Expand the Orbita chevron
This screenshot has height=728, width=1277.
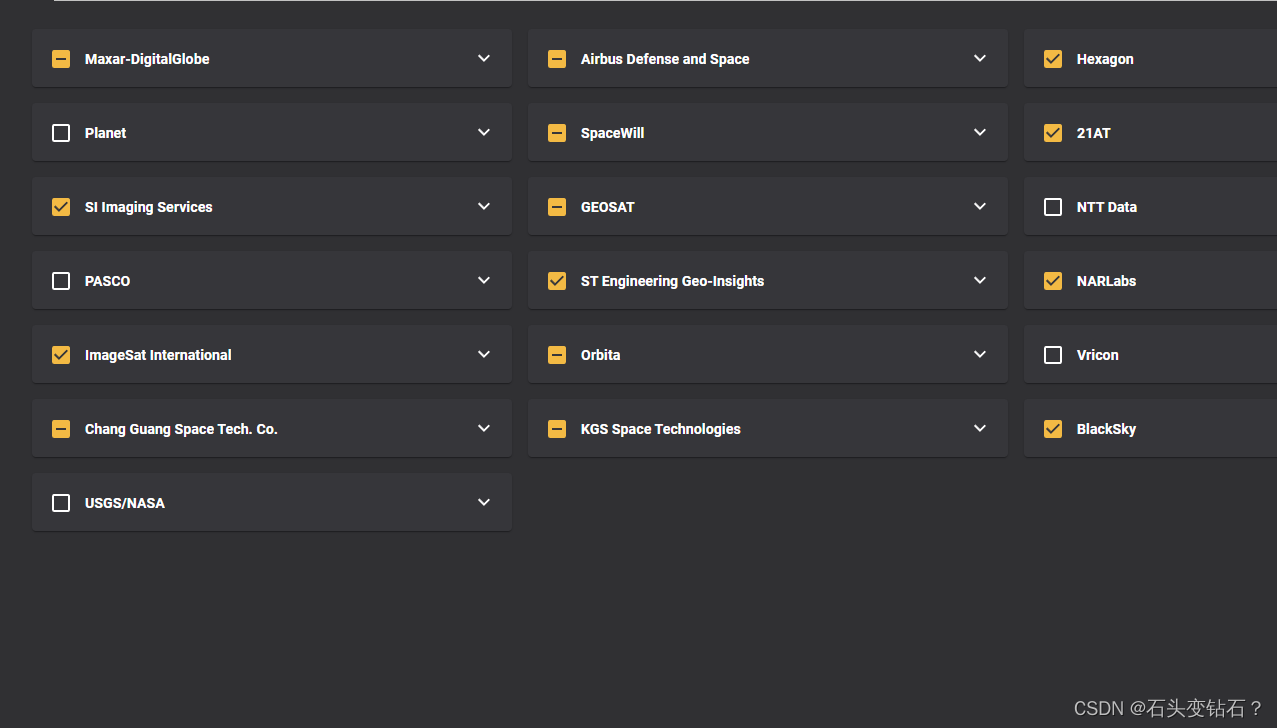coord(980,355)
